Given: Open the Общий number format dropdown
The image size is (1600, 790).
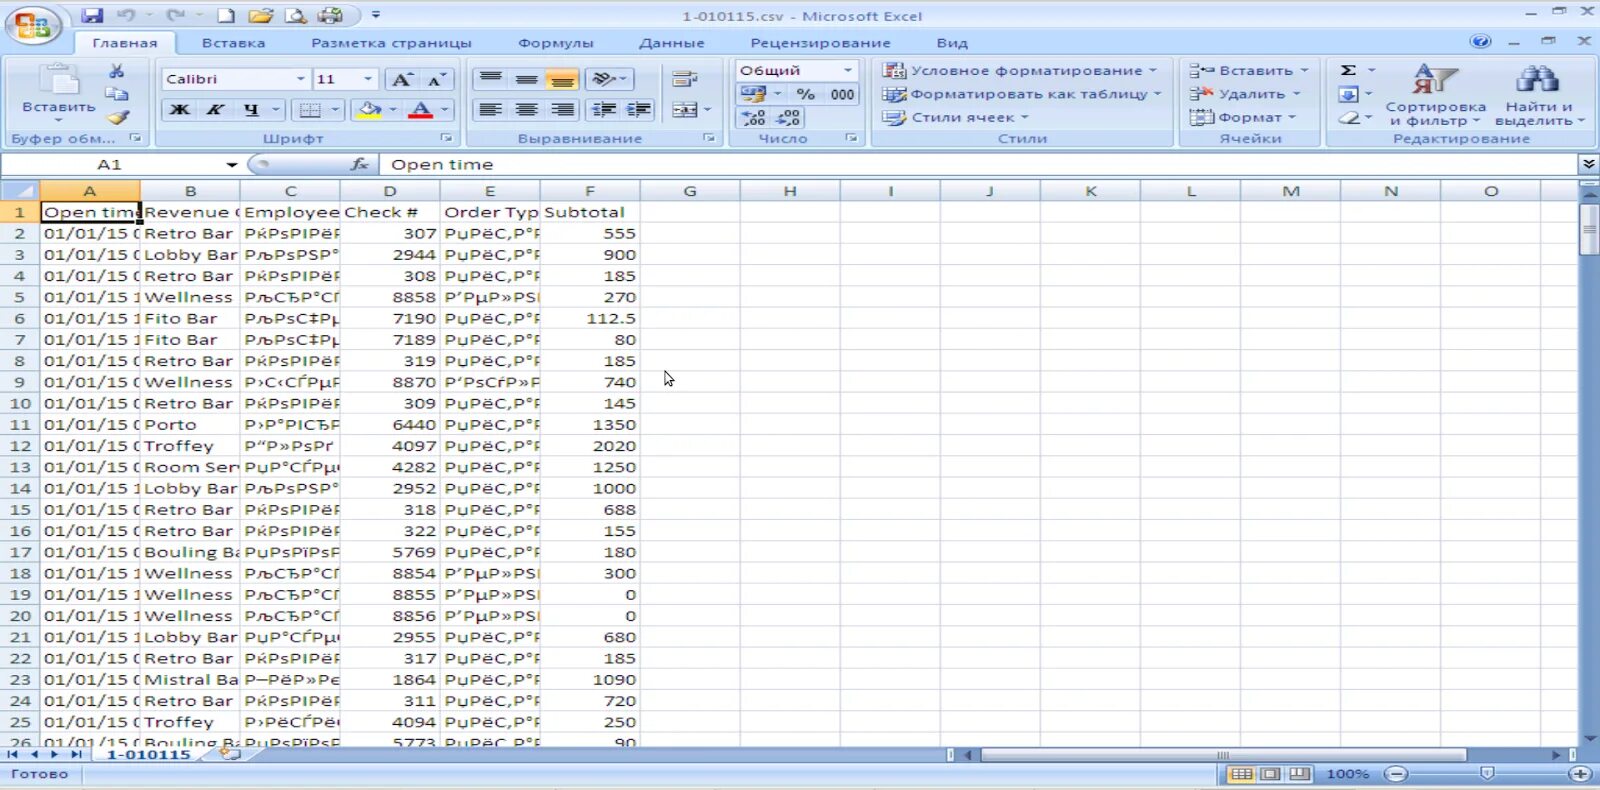Looking at the screenshot, I should pos(847,70).
